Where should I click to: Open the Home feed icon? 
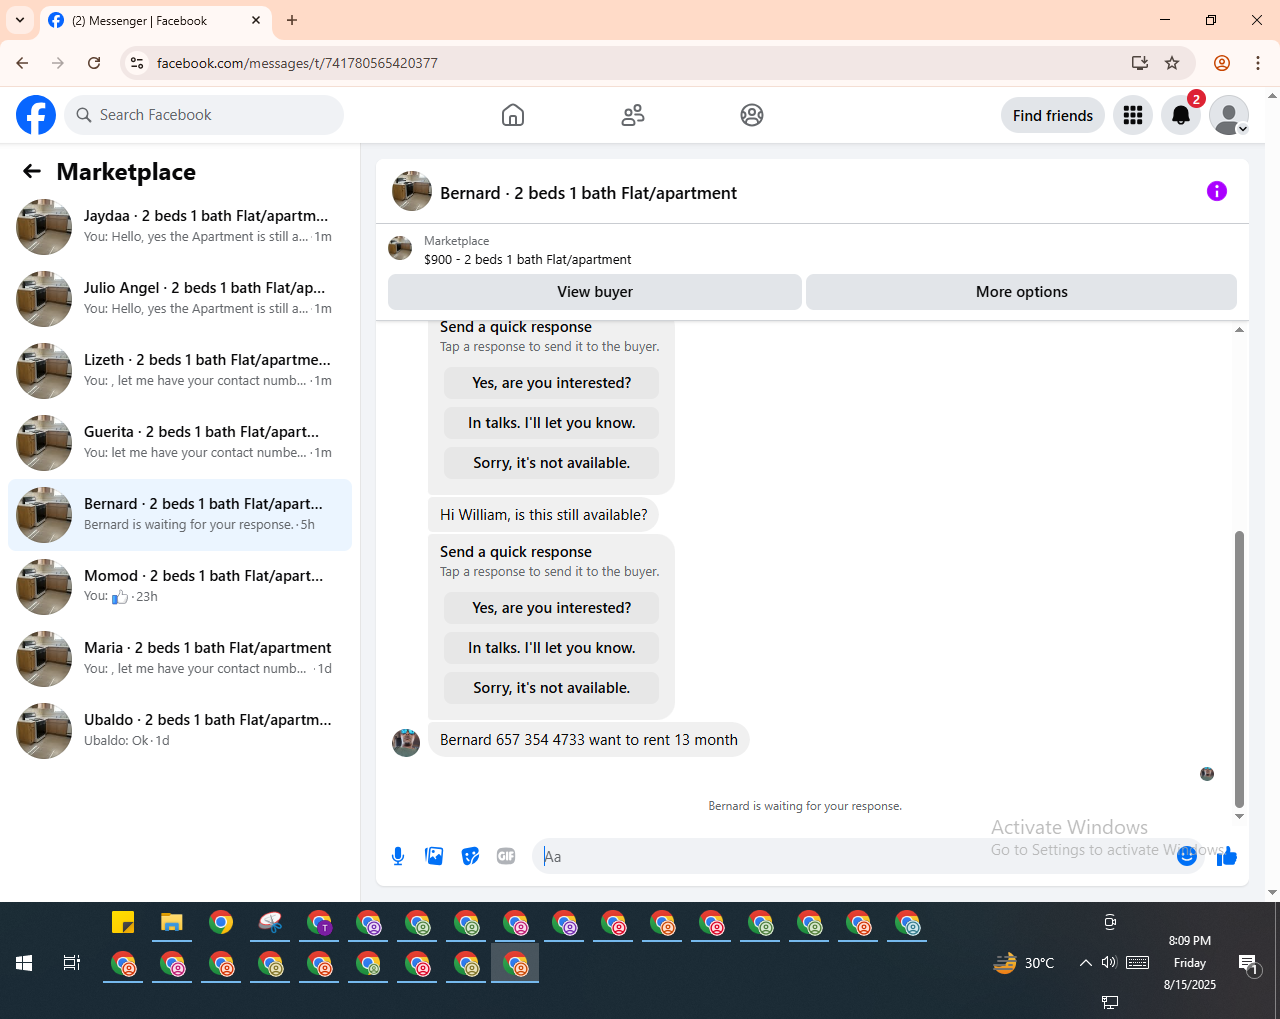(513, 115)
